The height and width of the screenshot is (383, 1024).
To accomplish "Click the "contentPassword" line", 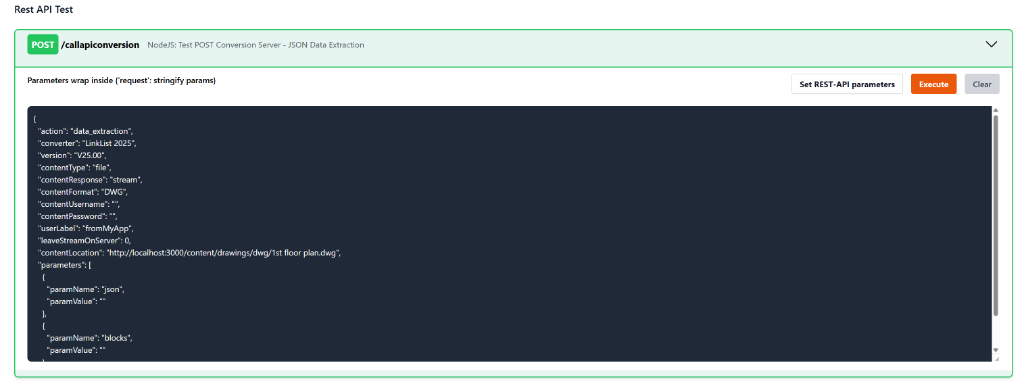I will pos(77,215).
